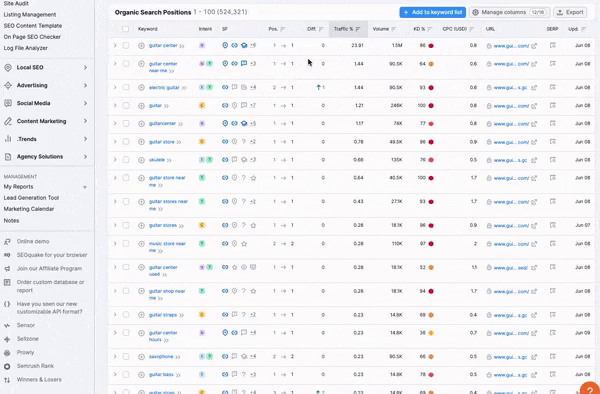Open Lead Generation Tool
The width and height of the screenshot is (600, 394).
[x=31, y=198]
